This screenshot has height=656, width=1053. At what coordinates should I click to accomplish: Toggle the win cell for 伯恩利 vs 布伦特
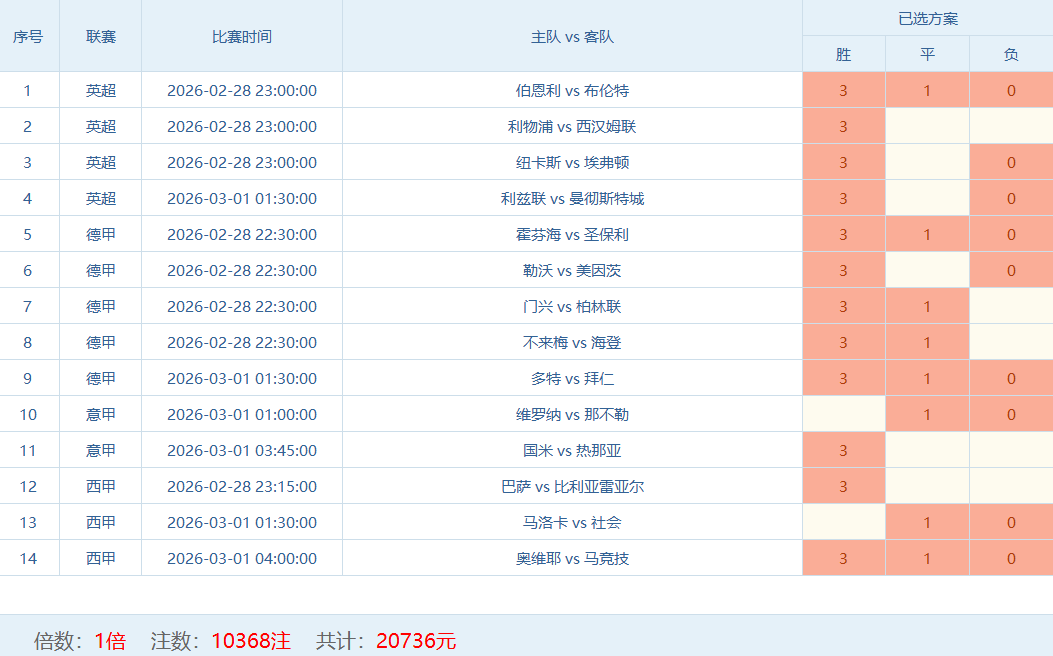tap(843, 91)
